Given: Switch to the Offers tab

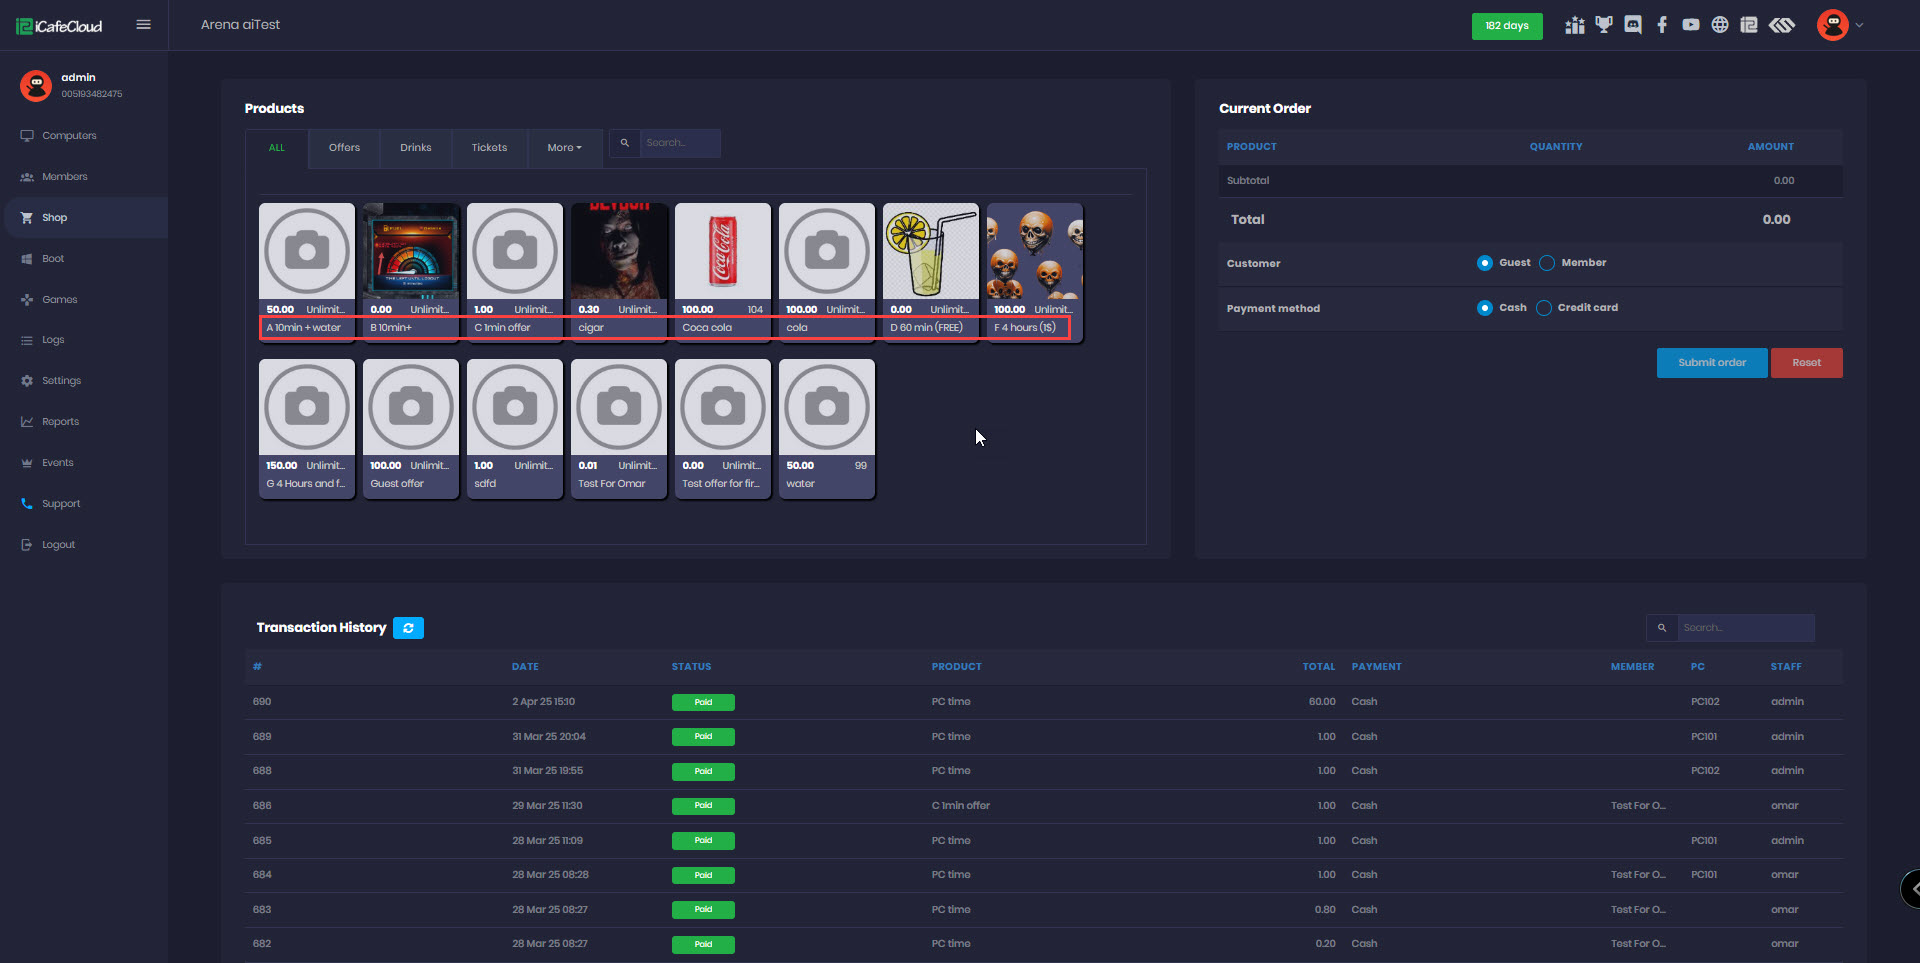Looking at the screenshot, I should pyautogui.click(x=344, y=148).
